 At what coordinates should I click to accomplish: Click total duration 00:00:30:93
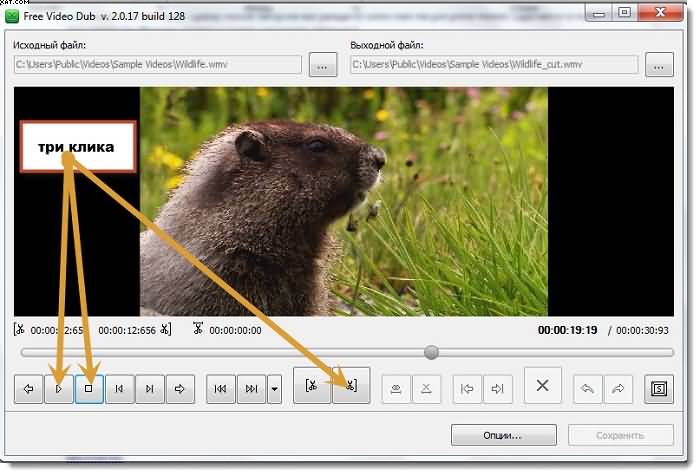[x=642, y=330]
